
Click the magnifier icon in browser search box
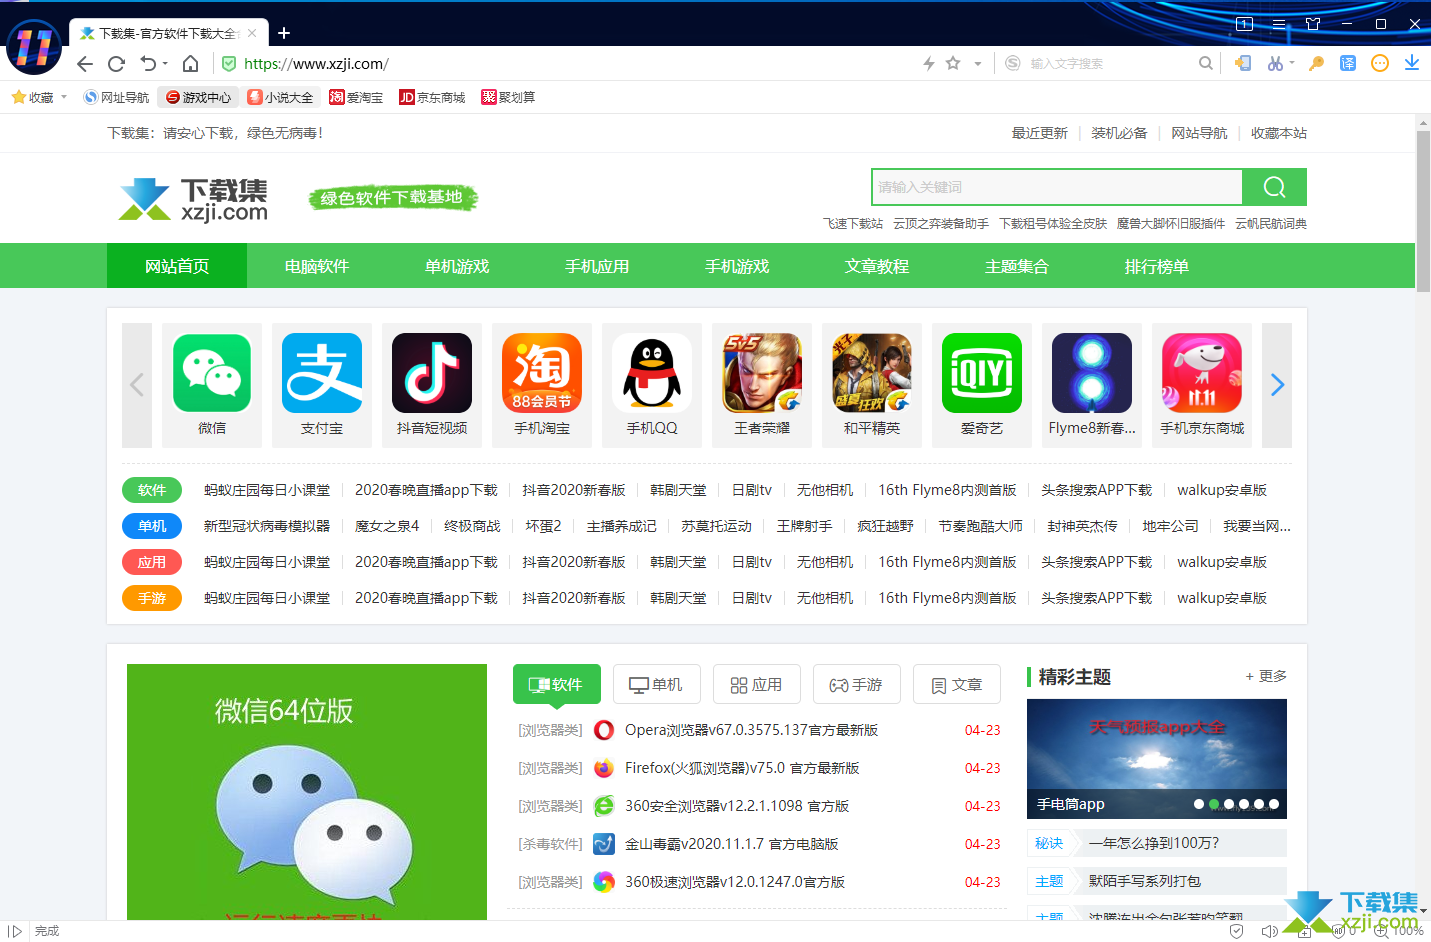click(x=1206, y=63)
